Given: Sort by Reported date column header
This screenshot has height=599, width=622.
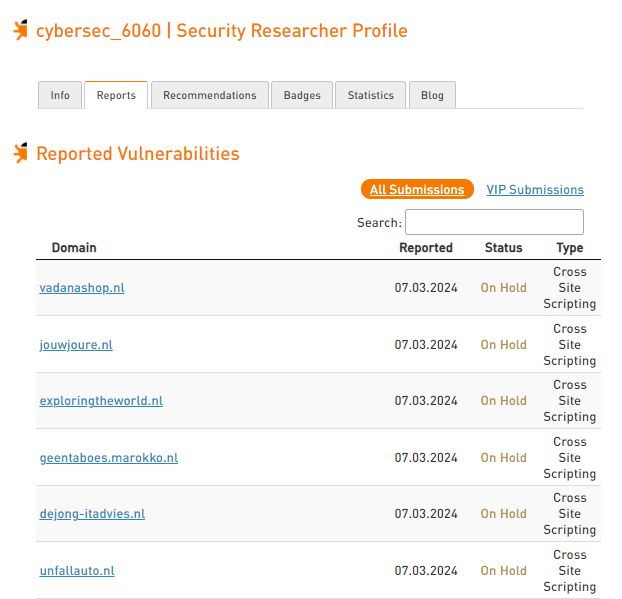Looking at the screenshot, I should click(x=426, y=248).
